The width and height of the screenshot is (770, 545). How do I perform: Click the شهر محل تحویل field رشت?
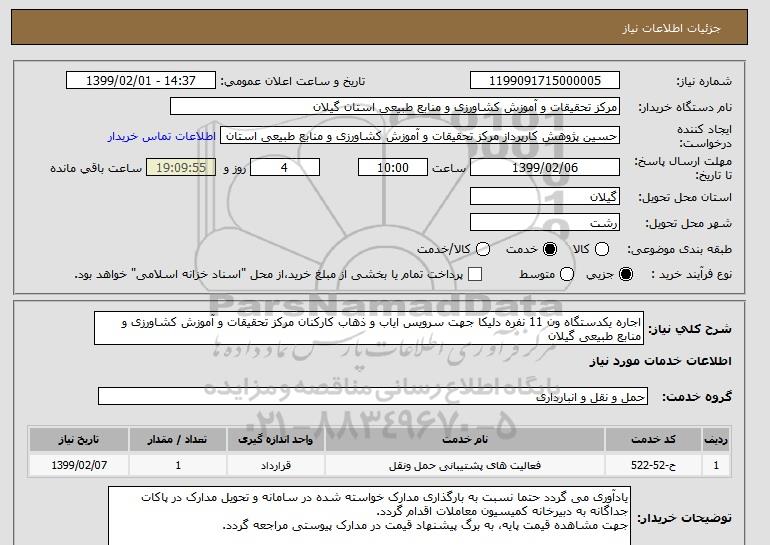pos(545,222)
